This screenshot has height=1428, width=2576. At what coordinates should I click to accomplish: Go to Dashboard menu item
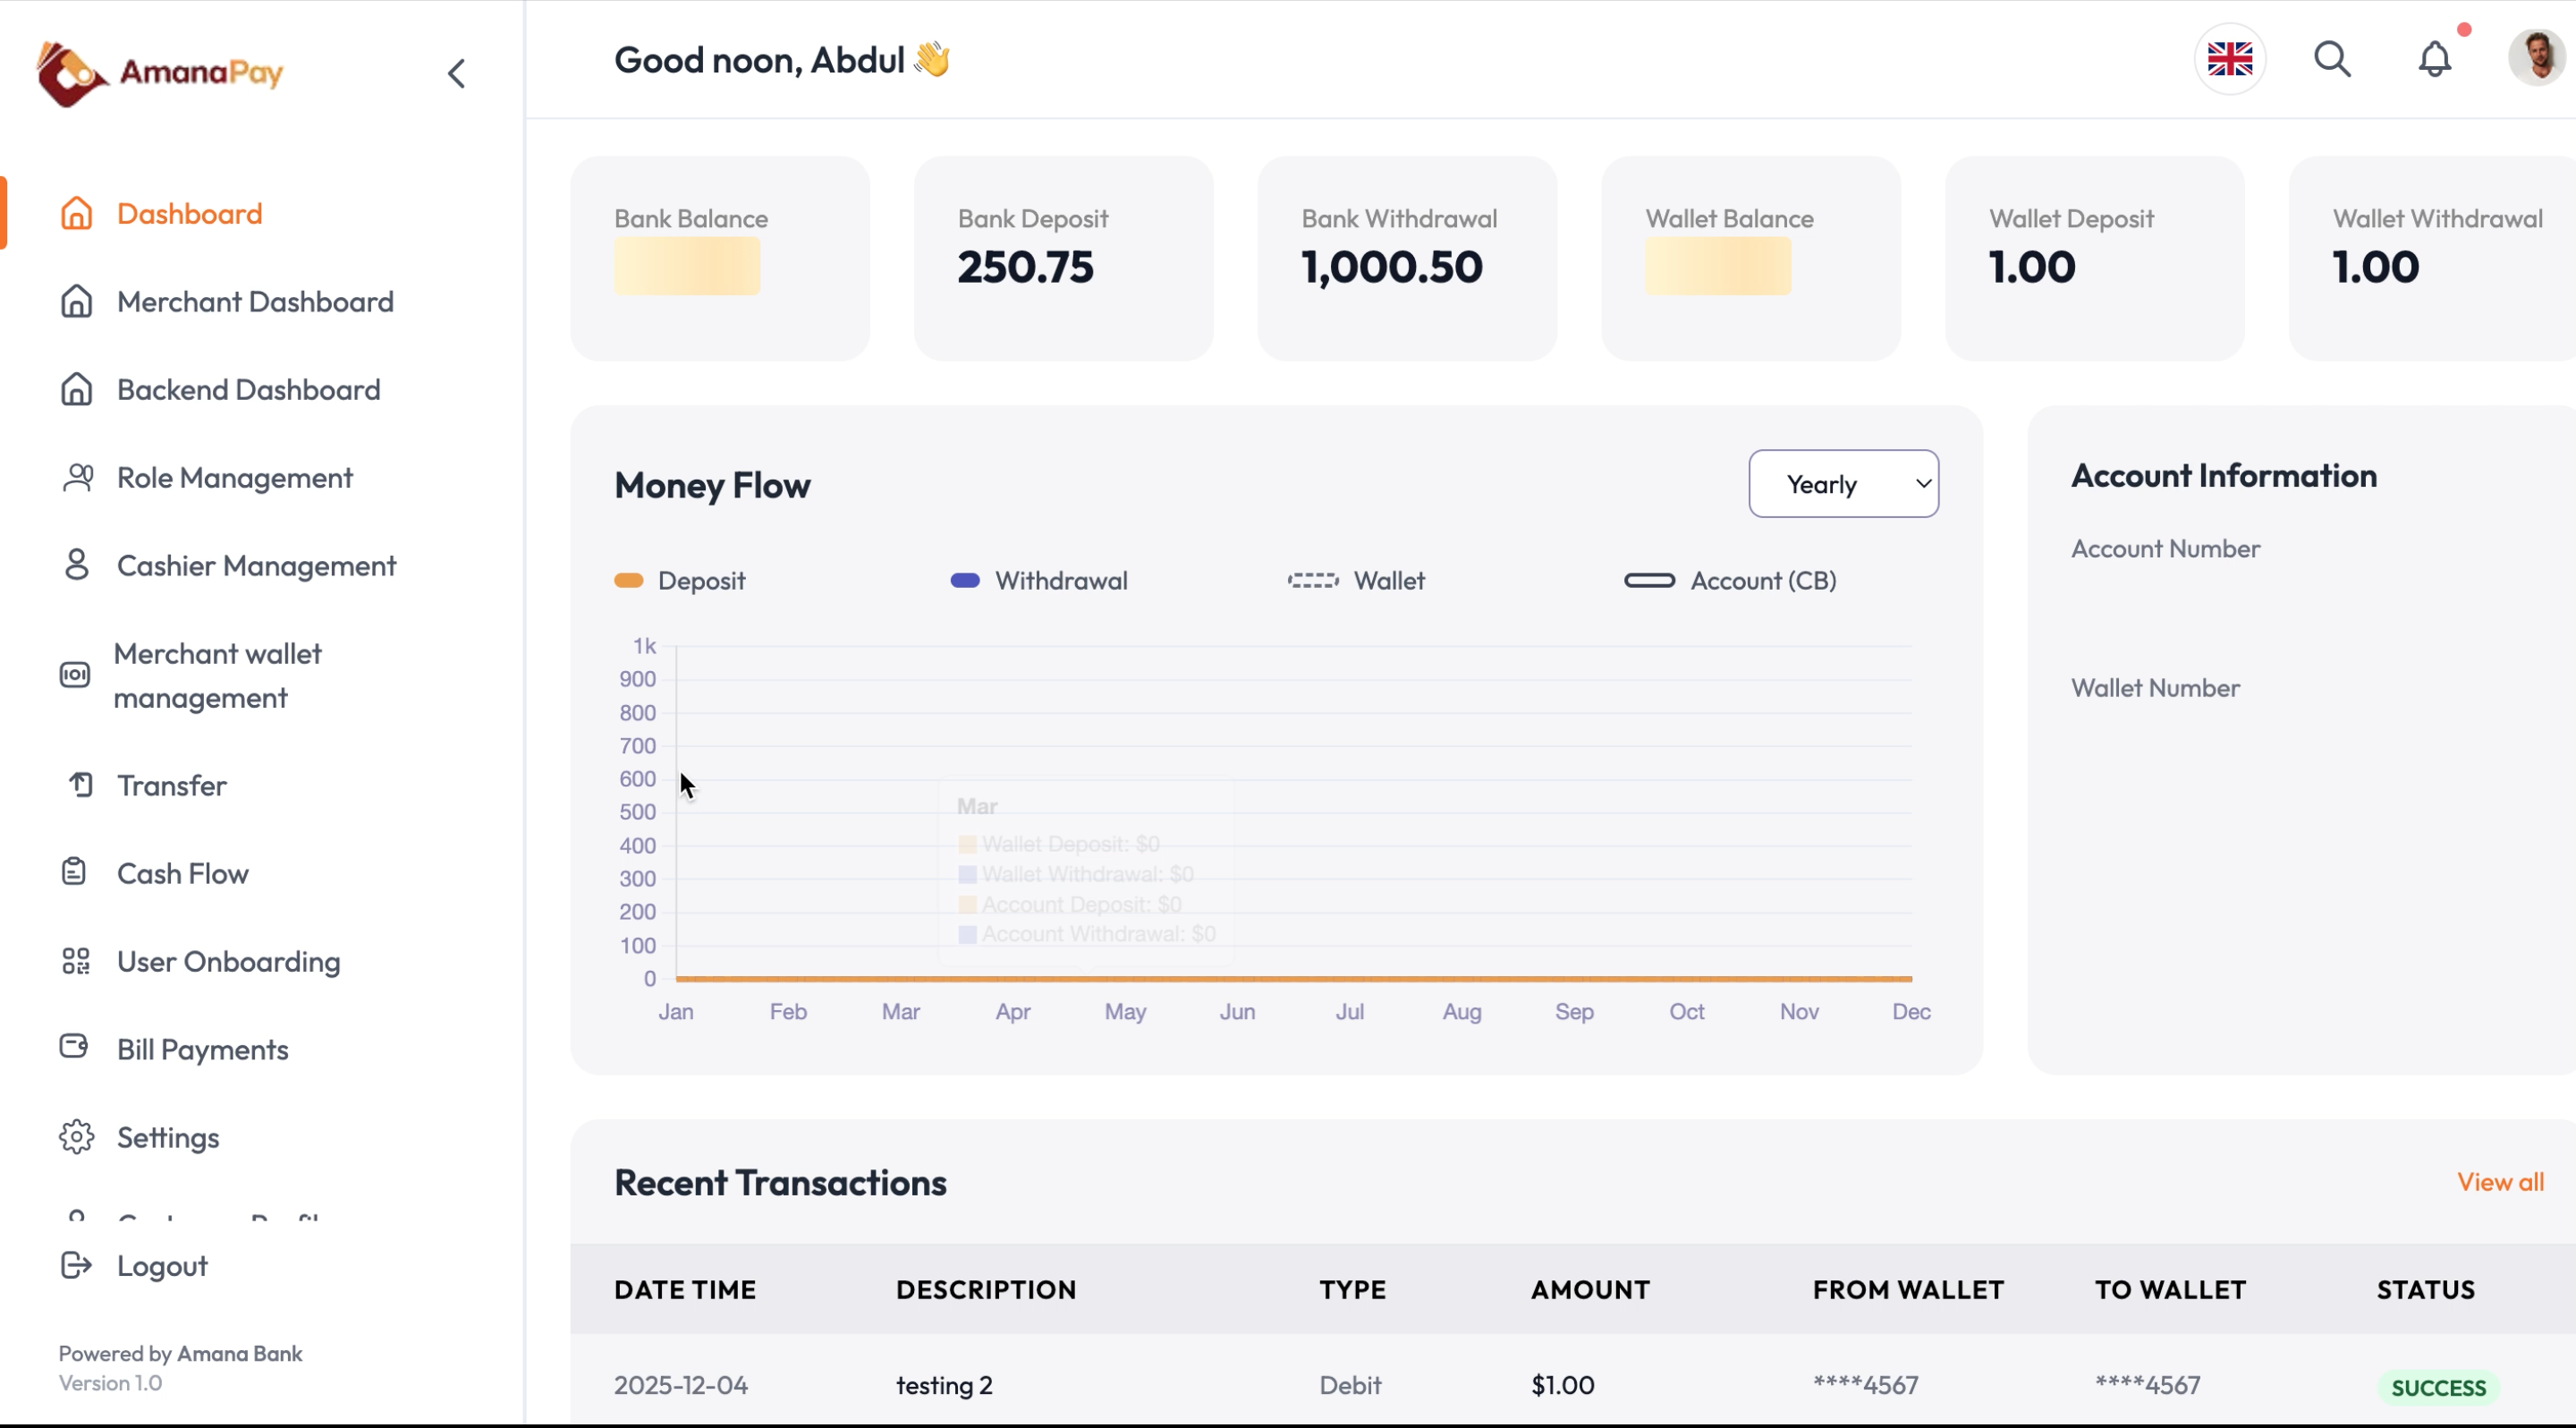pos(190,214)
